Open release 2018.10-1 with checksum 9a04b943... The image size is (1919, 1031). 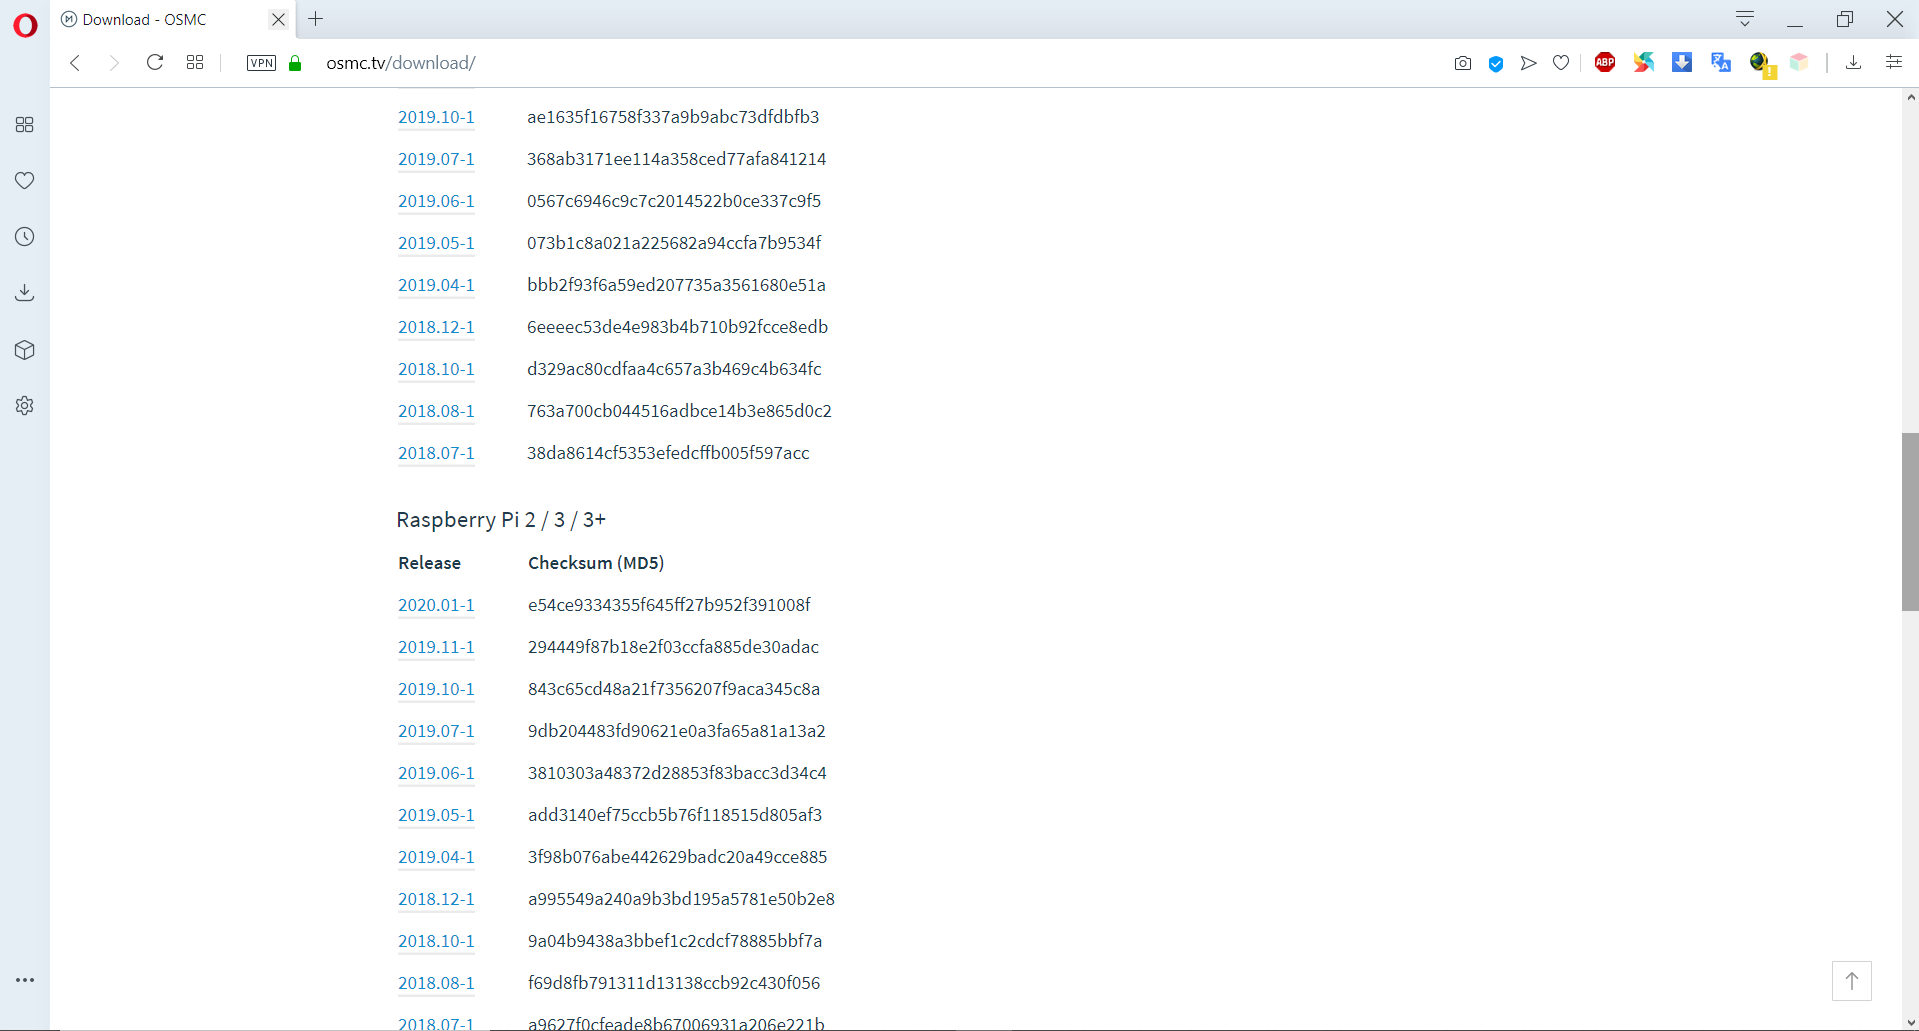[436, 941]
